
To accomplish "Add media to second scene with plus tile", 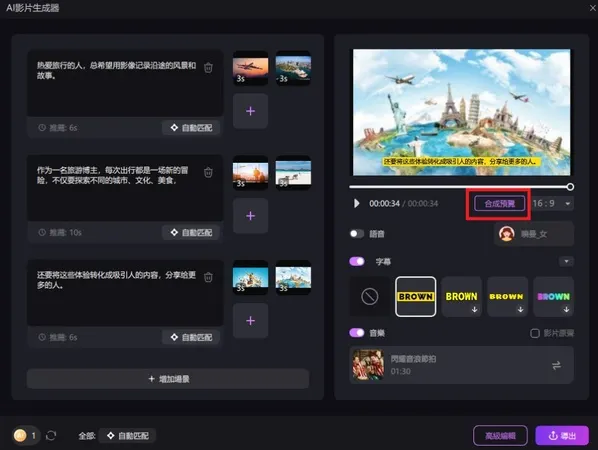I will coord(250,216).
